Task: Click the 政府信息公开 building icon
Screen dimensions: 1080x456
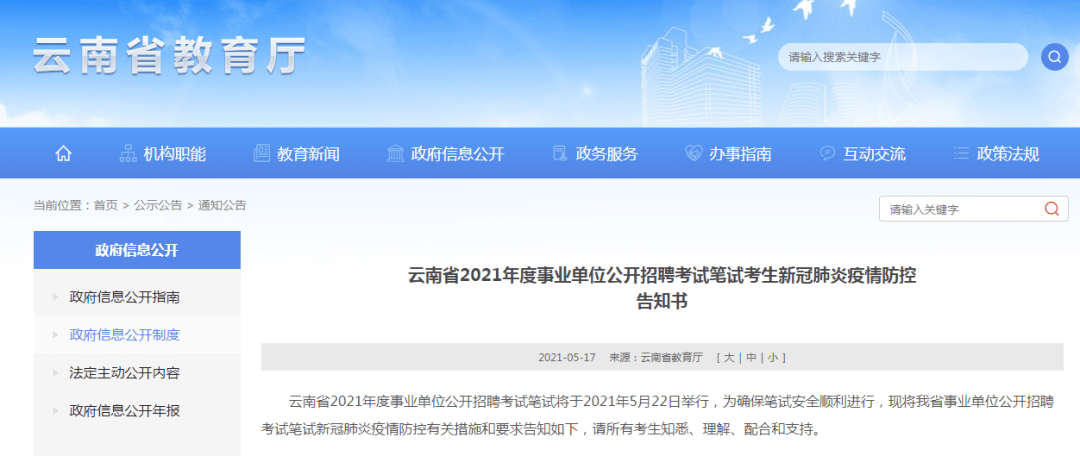Action: click(x=396, y=154)
